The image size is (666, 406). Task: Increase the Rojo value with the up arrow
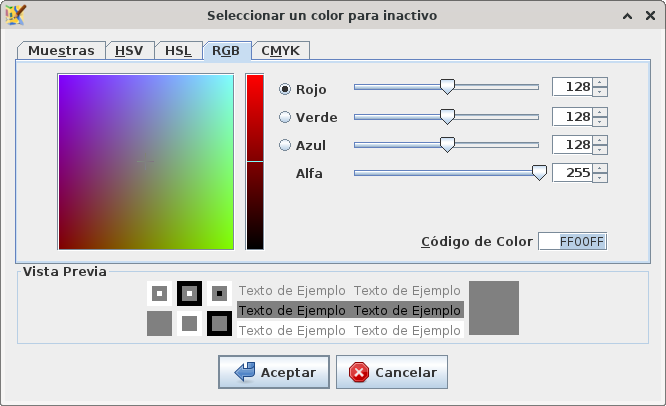click(x=600, y=82)
